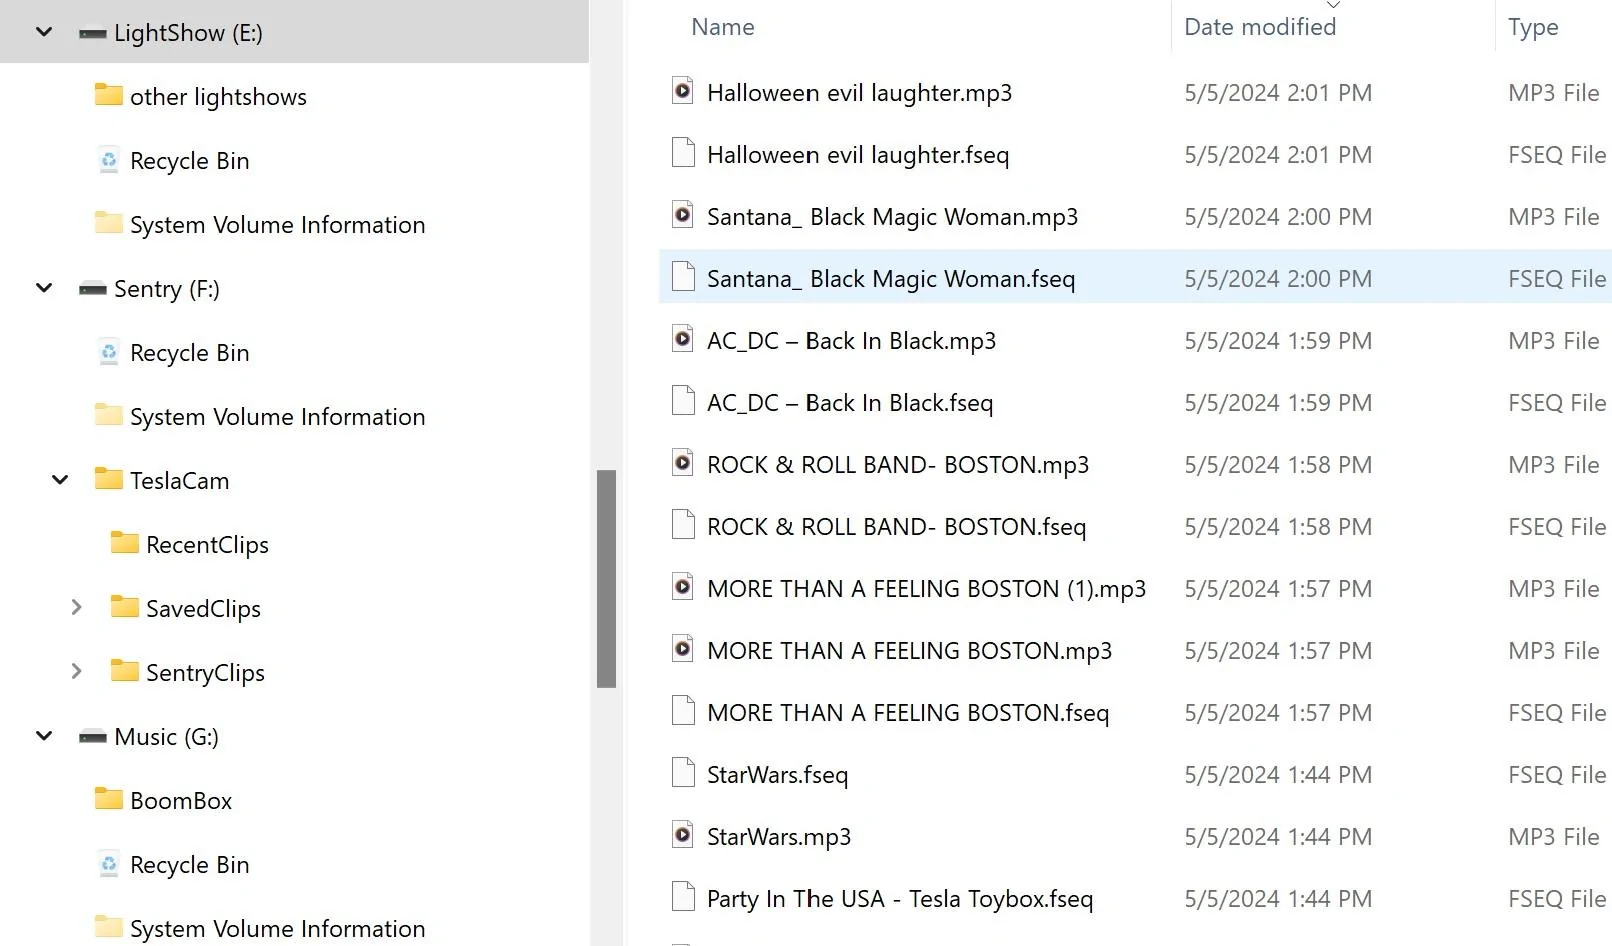Viewport: 1612px width, 946px height.
Task: Click the Music (G:) drive icon
Action: click(93, 737)
